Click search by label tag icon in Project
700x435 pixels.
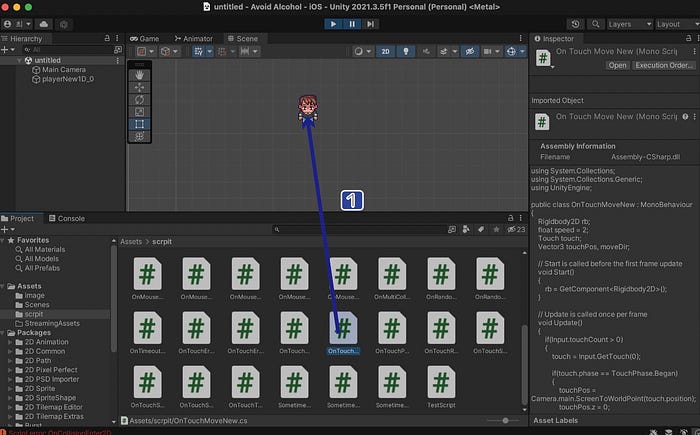481,230
